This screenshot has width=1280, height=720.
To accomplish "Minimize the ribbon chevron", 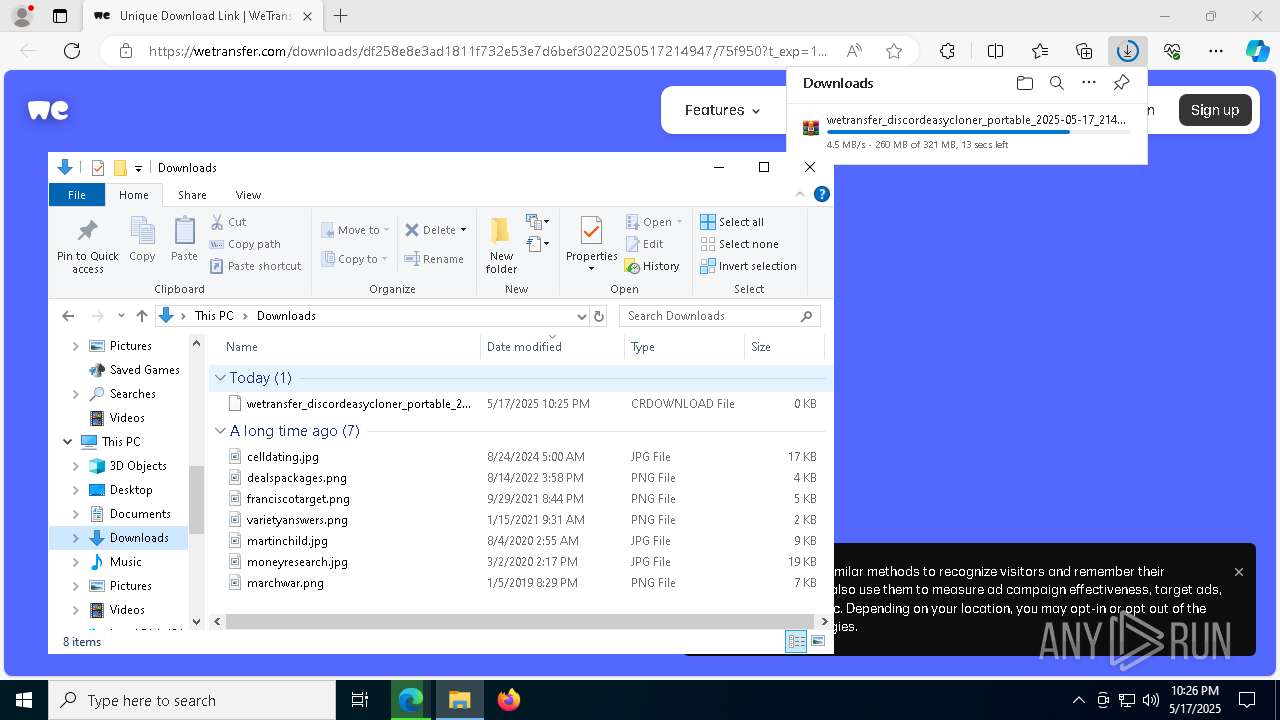I will (x=799, y=195).
